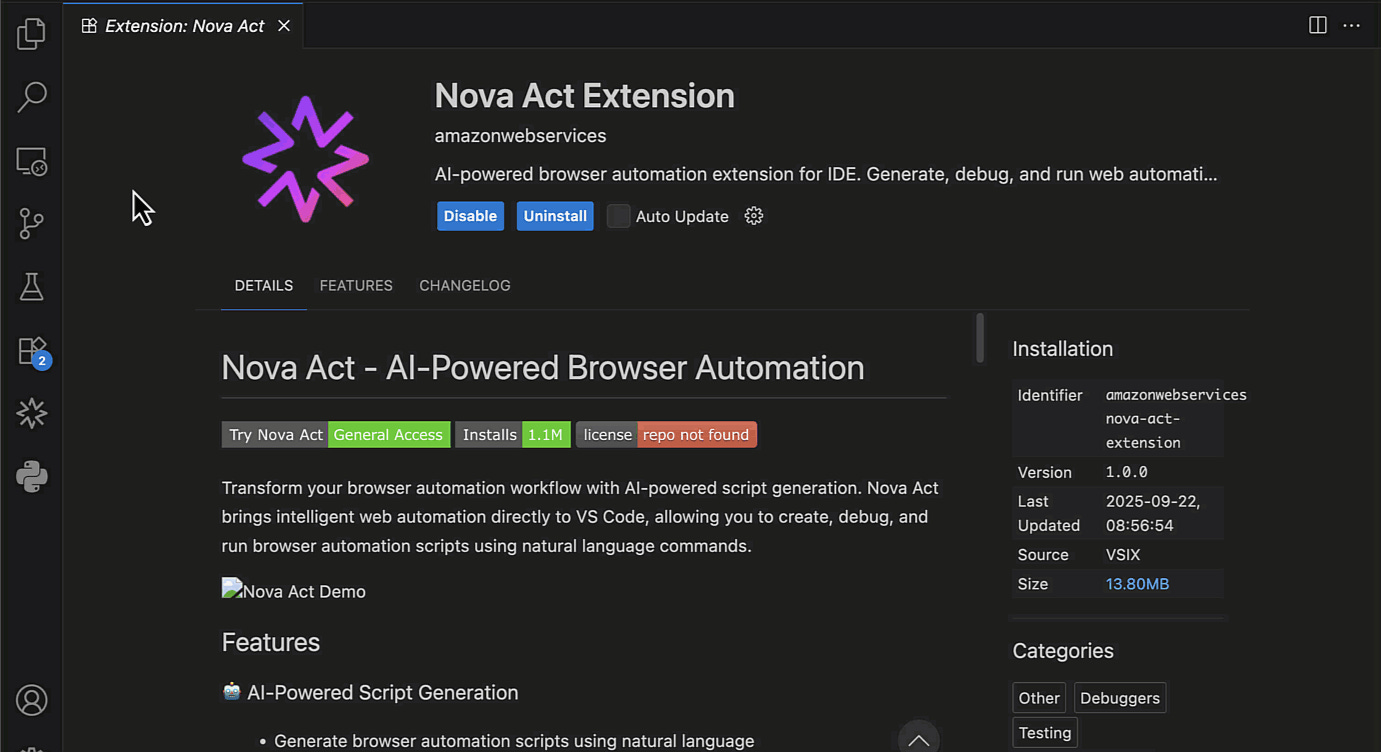
Task: Open the 13.80MB size link
Action: 1137,583
